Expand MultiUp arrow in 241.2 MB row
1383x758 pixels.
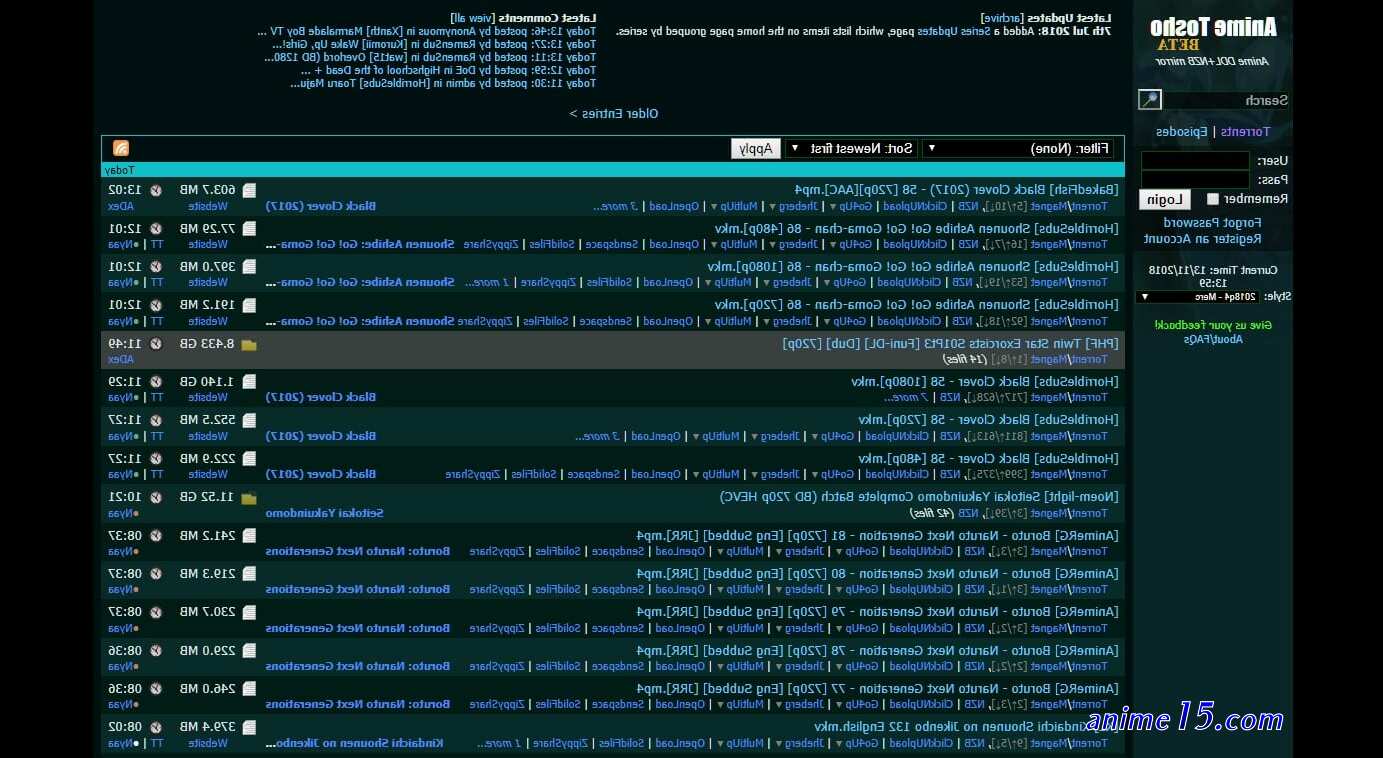click(x=719, y=551)
